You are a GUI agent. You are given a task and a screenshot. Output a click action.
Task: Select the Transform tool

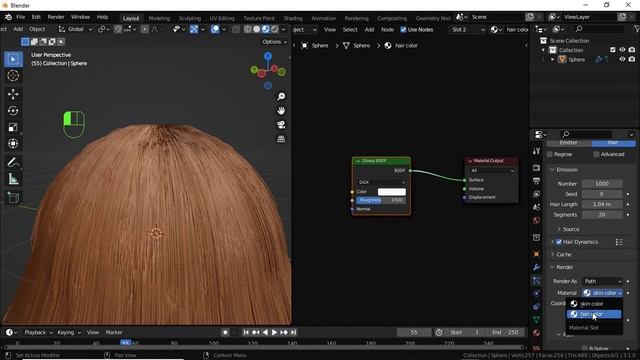[x=13, y=144]
